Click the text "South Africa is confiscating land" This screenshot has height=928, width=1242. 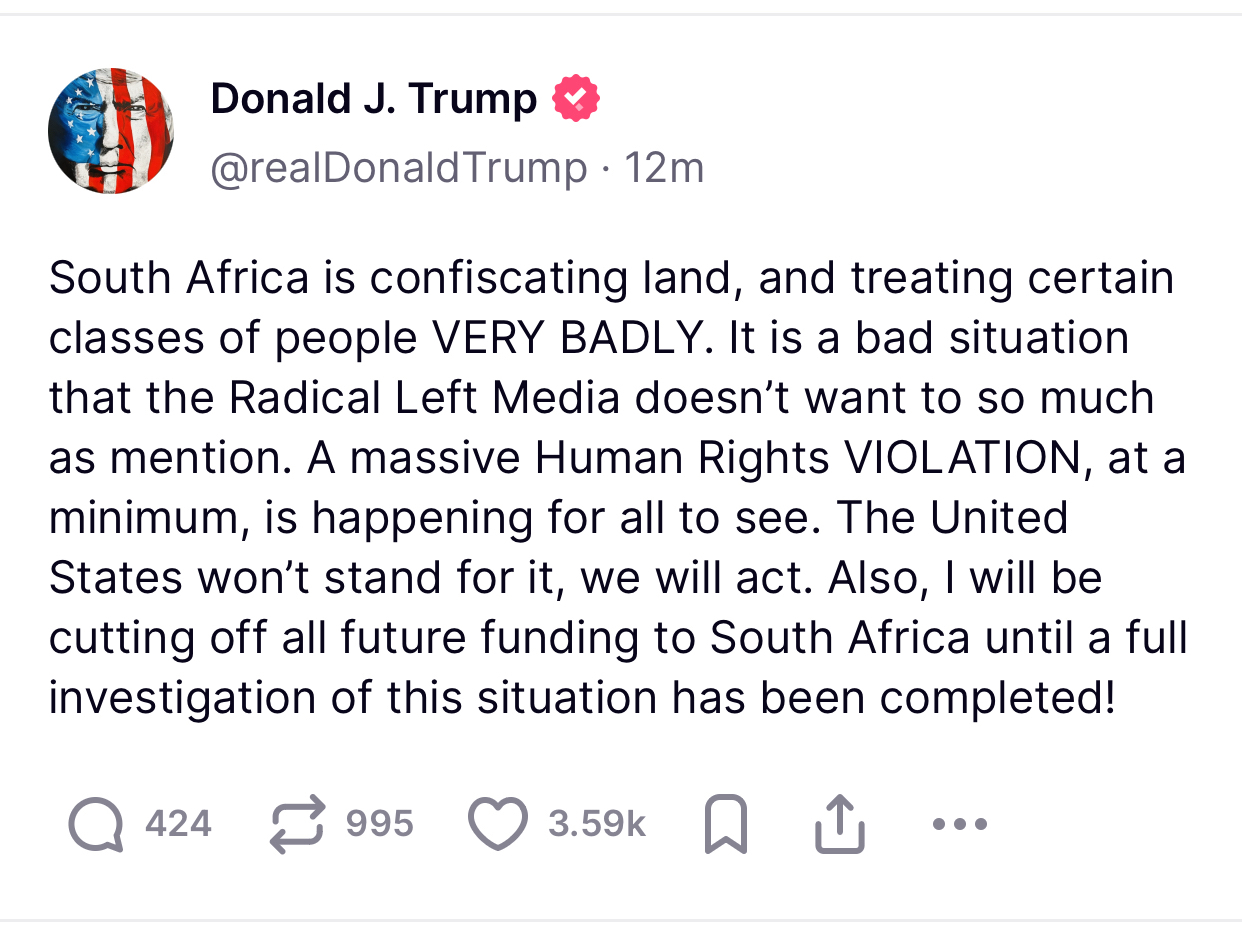click(x=341, y=278)
